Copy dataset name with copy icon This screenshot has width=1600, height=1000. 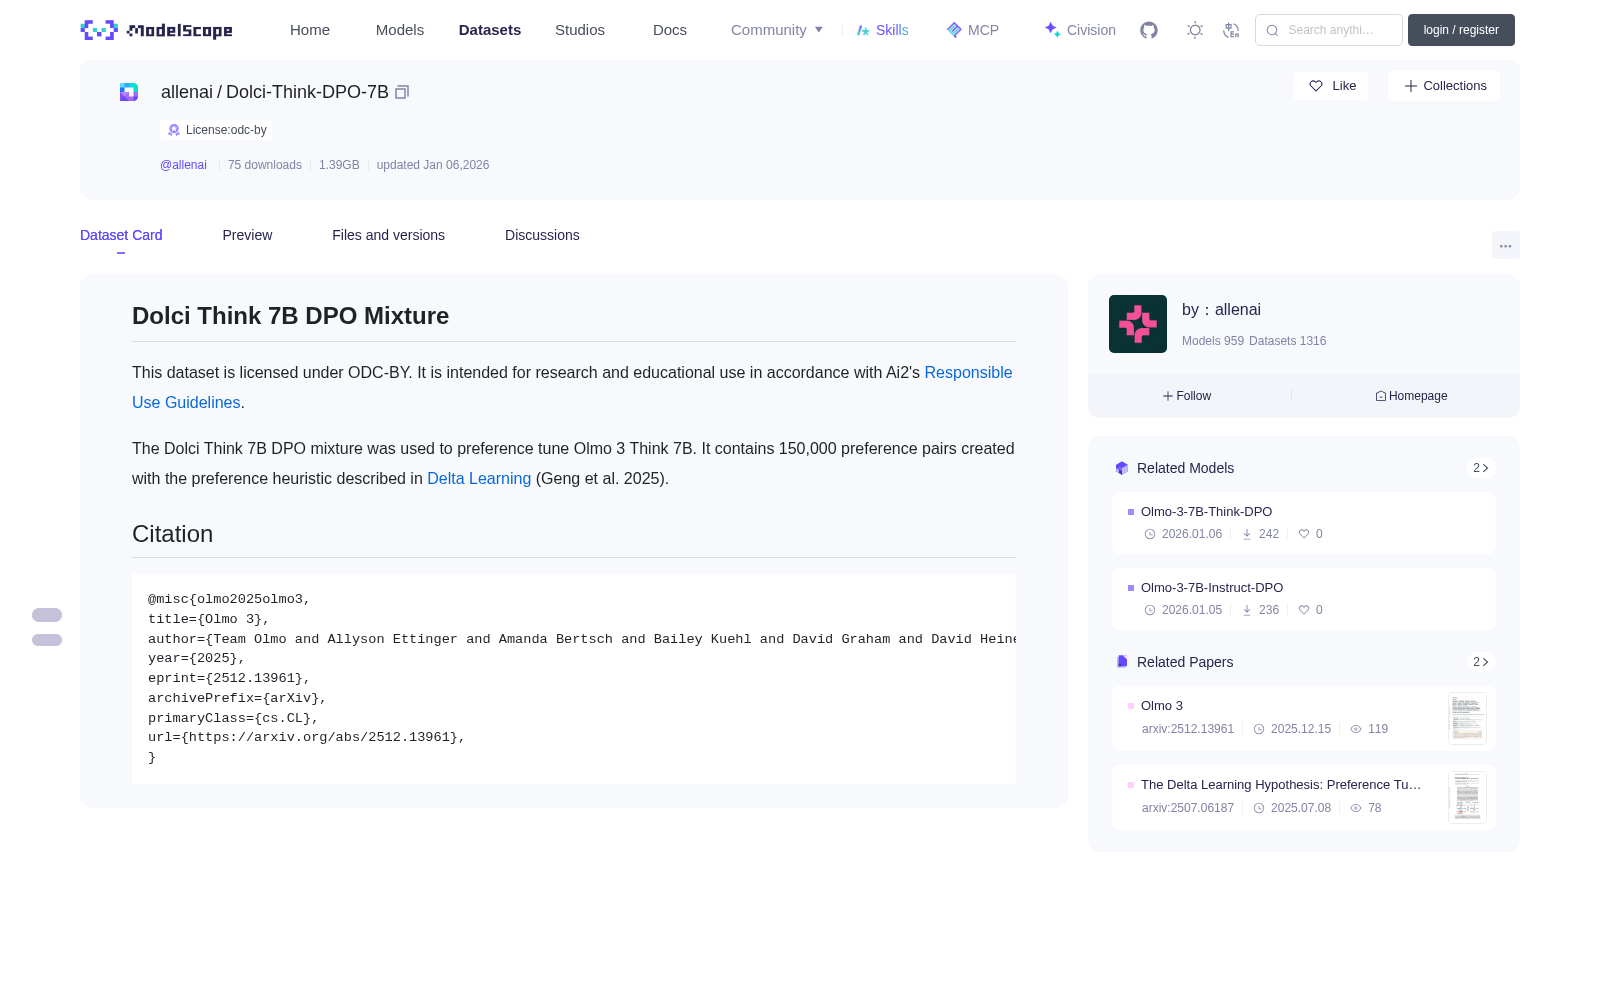[x=402, y=92]
